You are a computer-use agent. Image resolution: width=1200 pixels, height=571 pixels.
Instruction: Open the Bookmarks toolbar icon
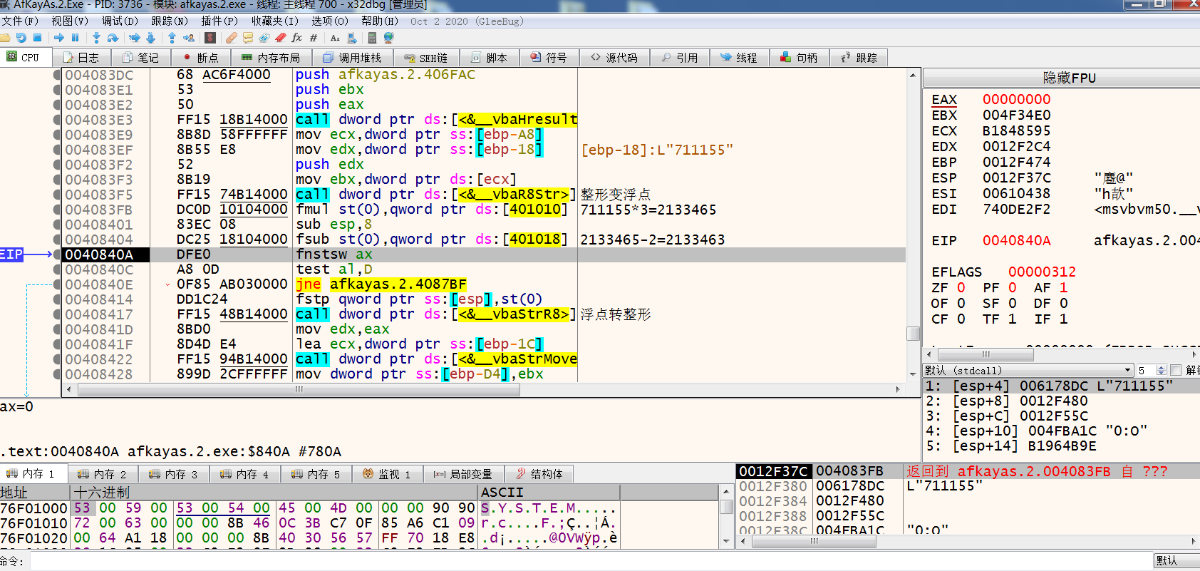tap(281, 38)
